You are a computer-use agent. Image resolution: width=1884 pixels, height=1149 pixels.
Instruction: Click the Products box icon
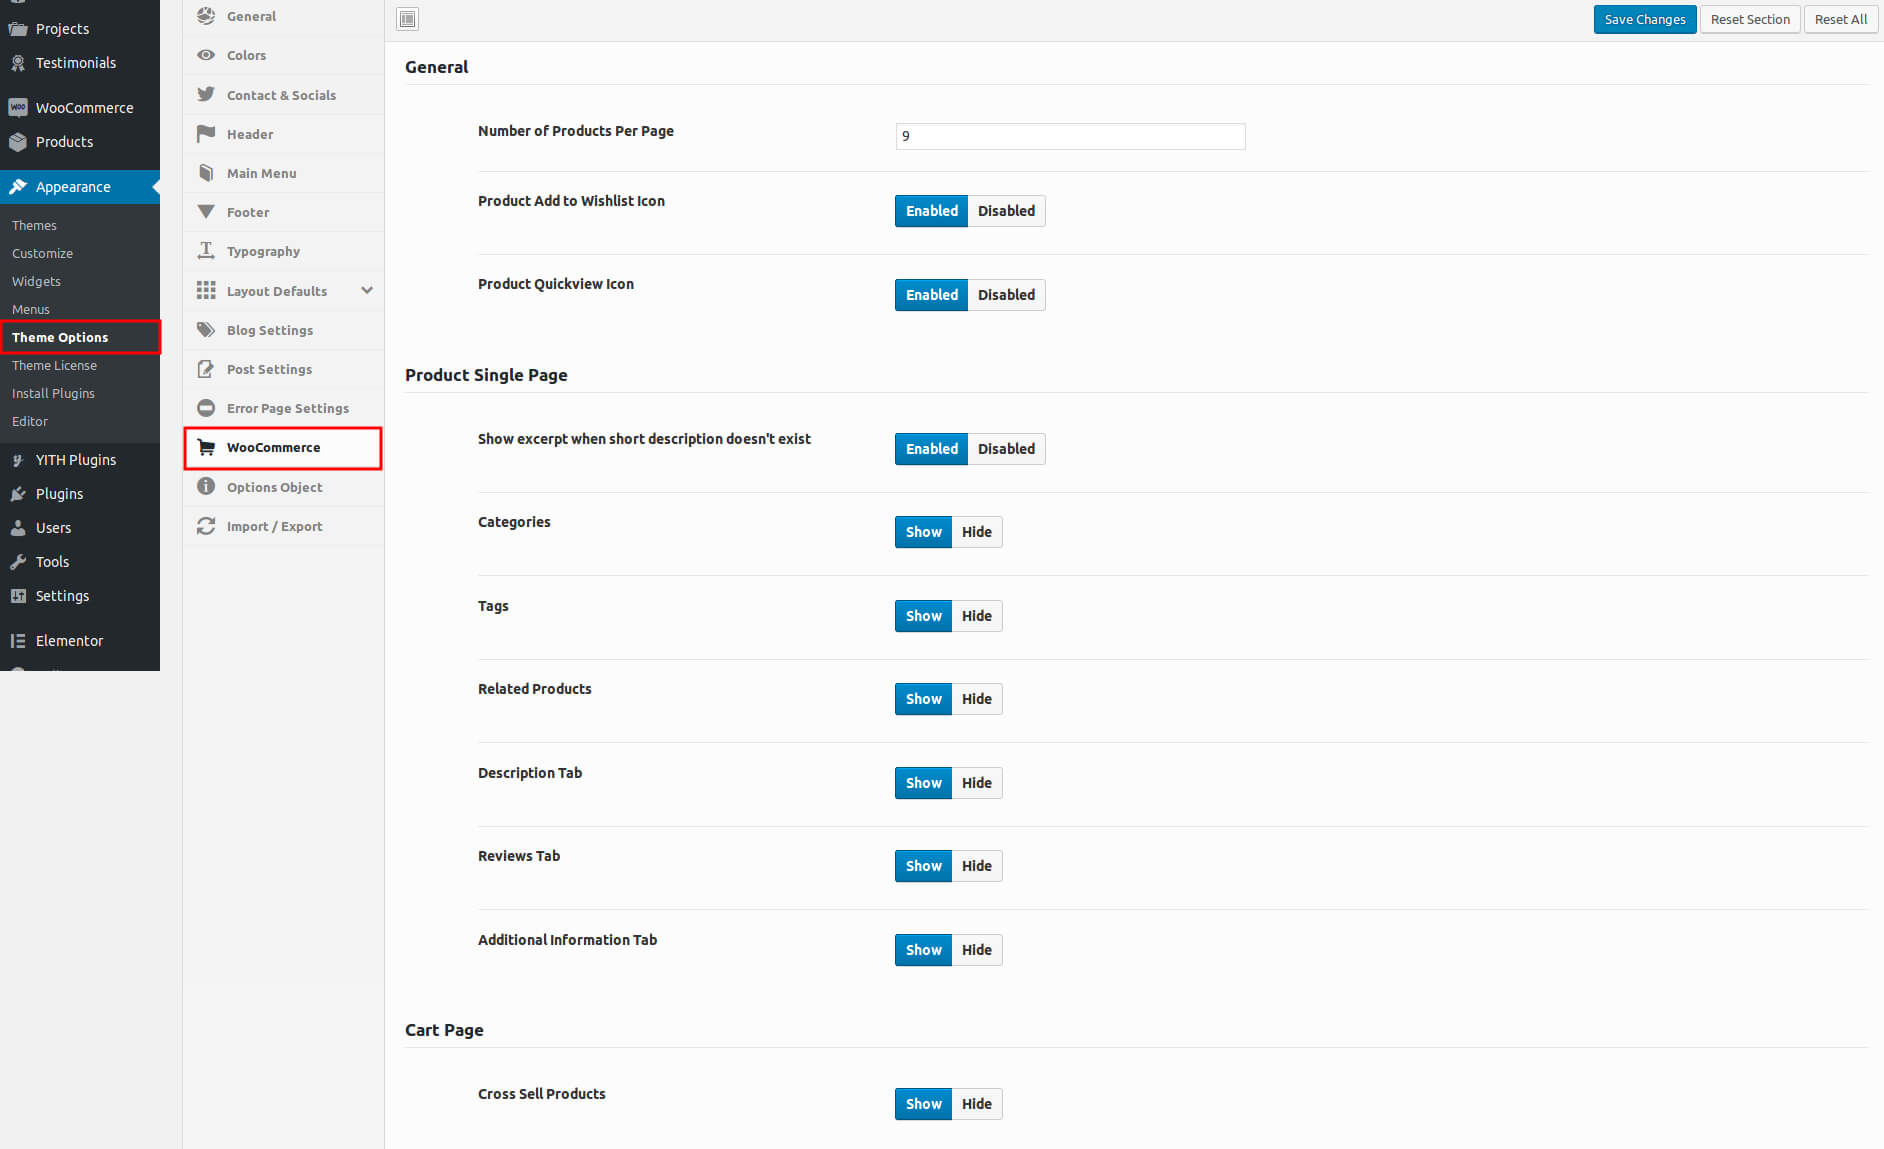pos(18,142)
